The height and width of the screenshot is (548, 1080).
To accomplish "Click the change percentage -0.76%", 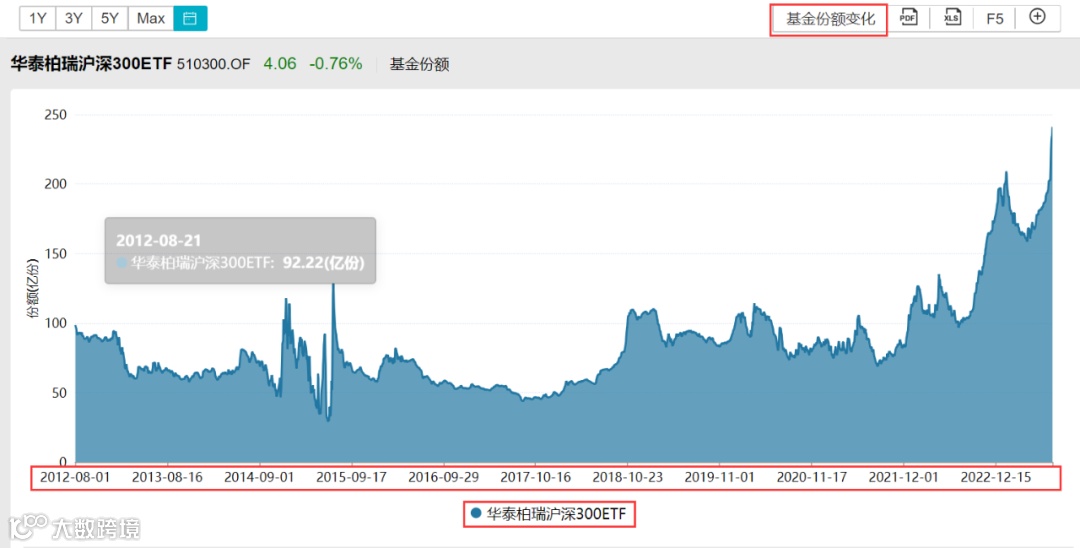I will (x=335, y=64).
